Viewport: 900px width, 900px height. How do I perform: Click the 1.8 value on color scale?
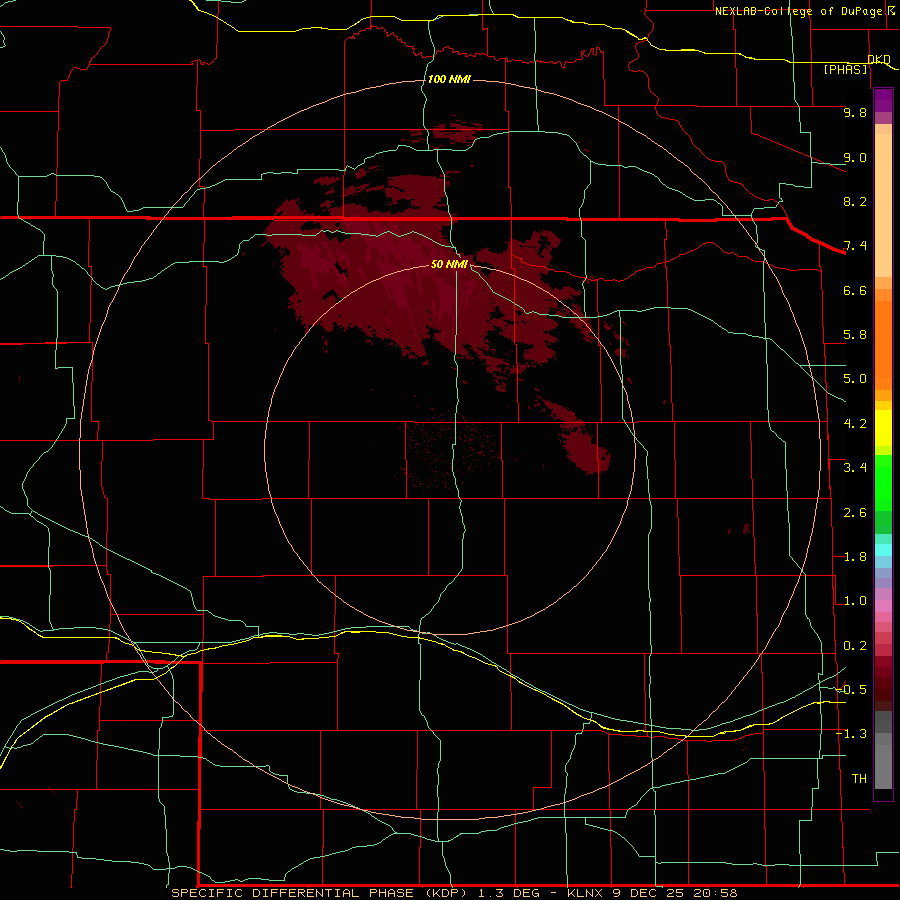(x=855, y=557)
